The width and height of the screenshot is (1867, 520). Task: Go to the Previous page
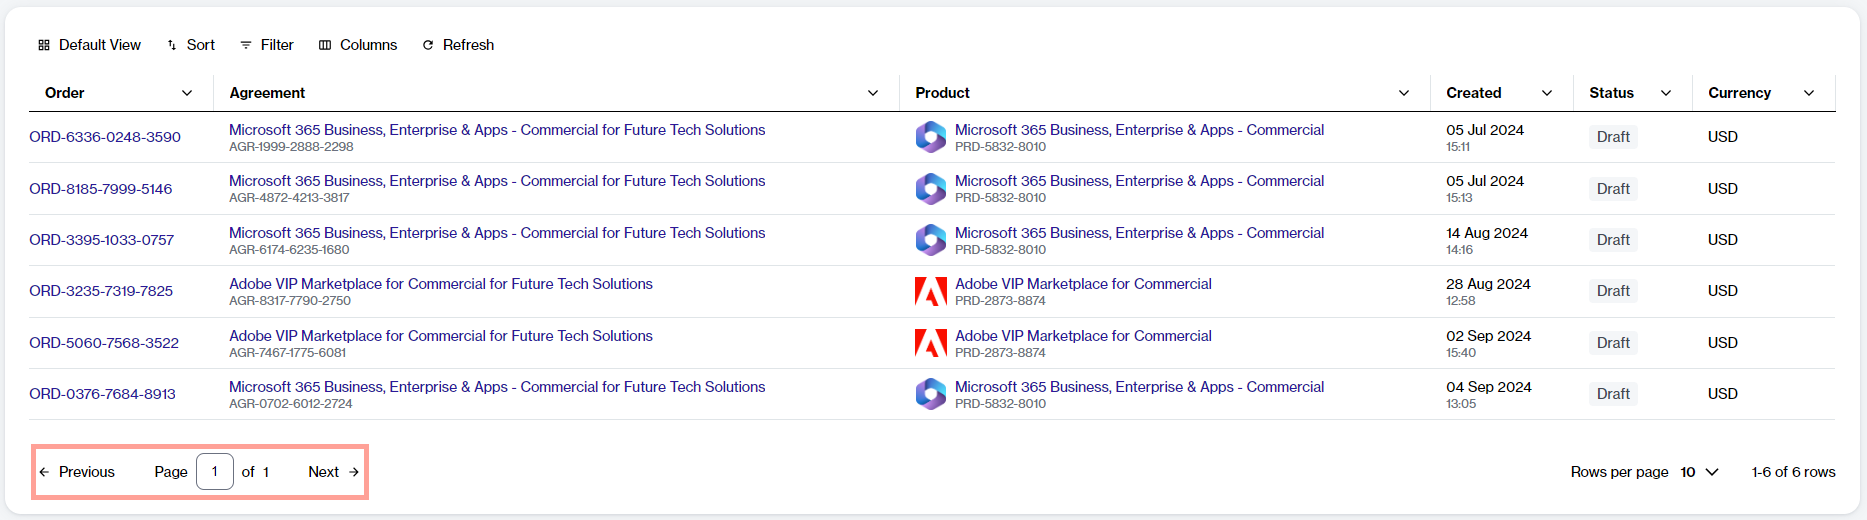(77, 472)
